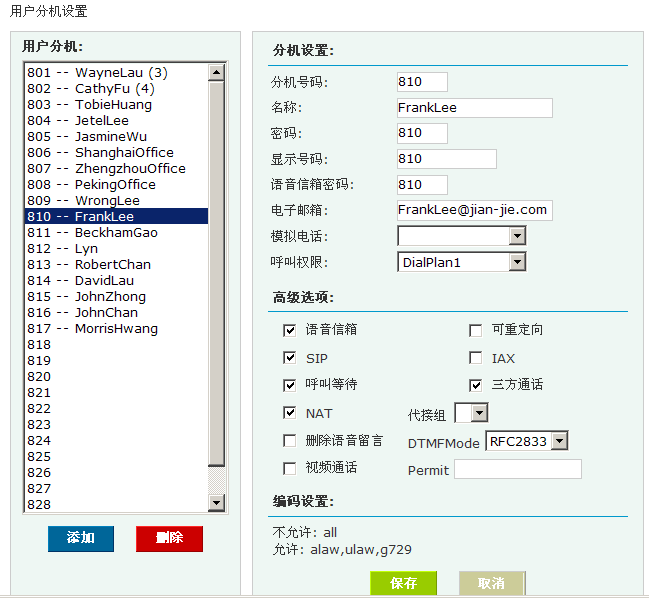Click the 添加 button
The height and width of the screenshot is (598, 649).
(81, 538)
